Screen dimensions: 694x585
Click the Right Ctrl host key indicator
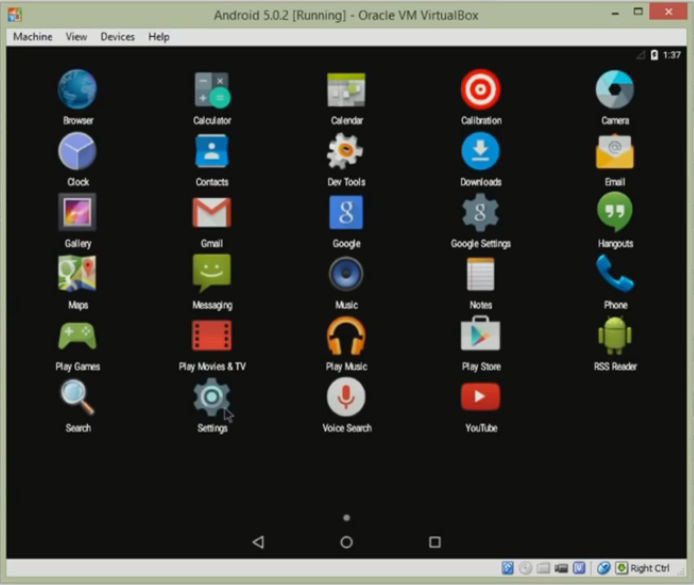[x=650, y=568]
